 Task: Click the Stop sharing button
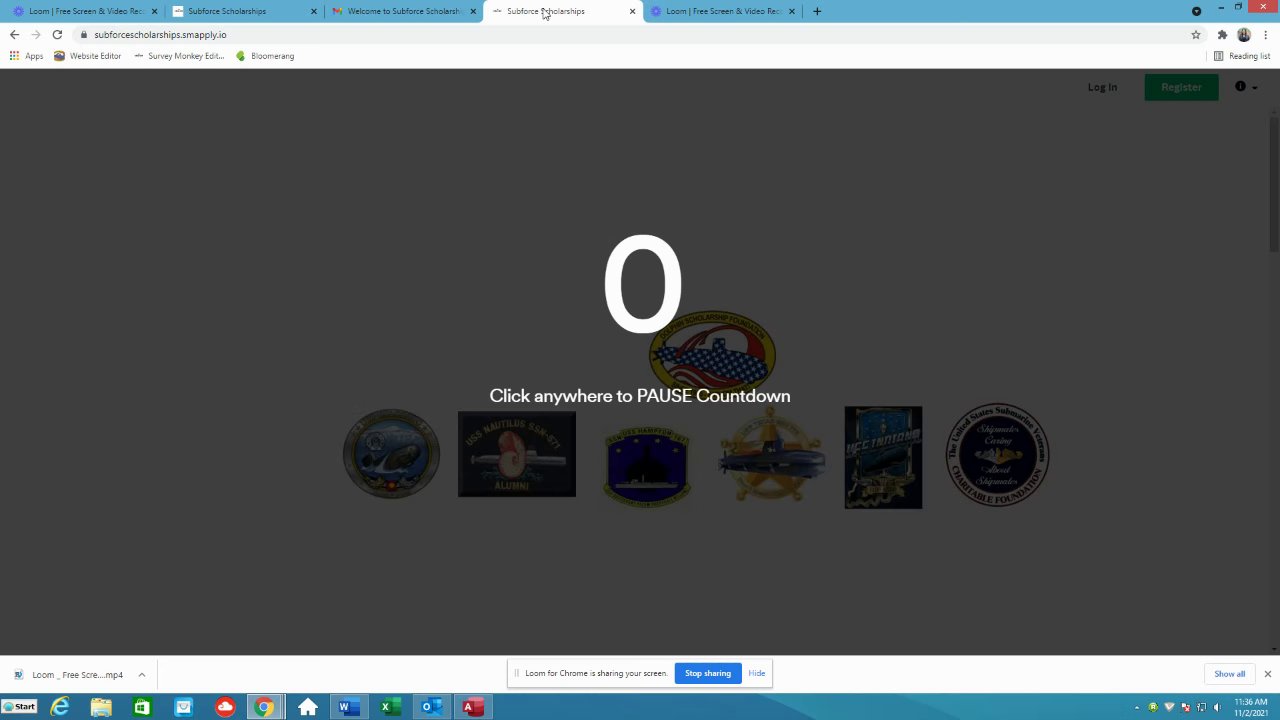point(708,673)
